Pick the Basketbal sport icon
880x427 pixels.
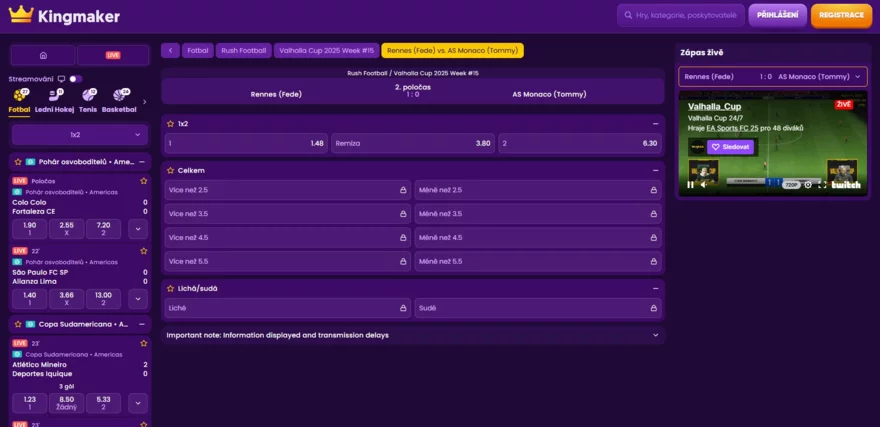click(119, 98)
